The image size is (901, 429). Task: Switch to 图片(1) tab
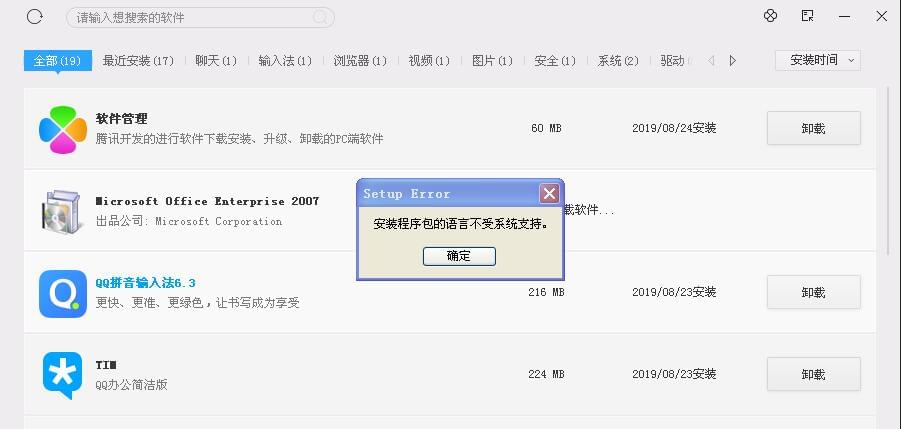pos(492,60)
